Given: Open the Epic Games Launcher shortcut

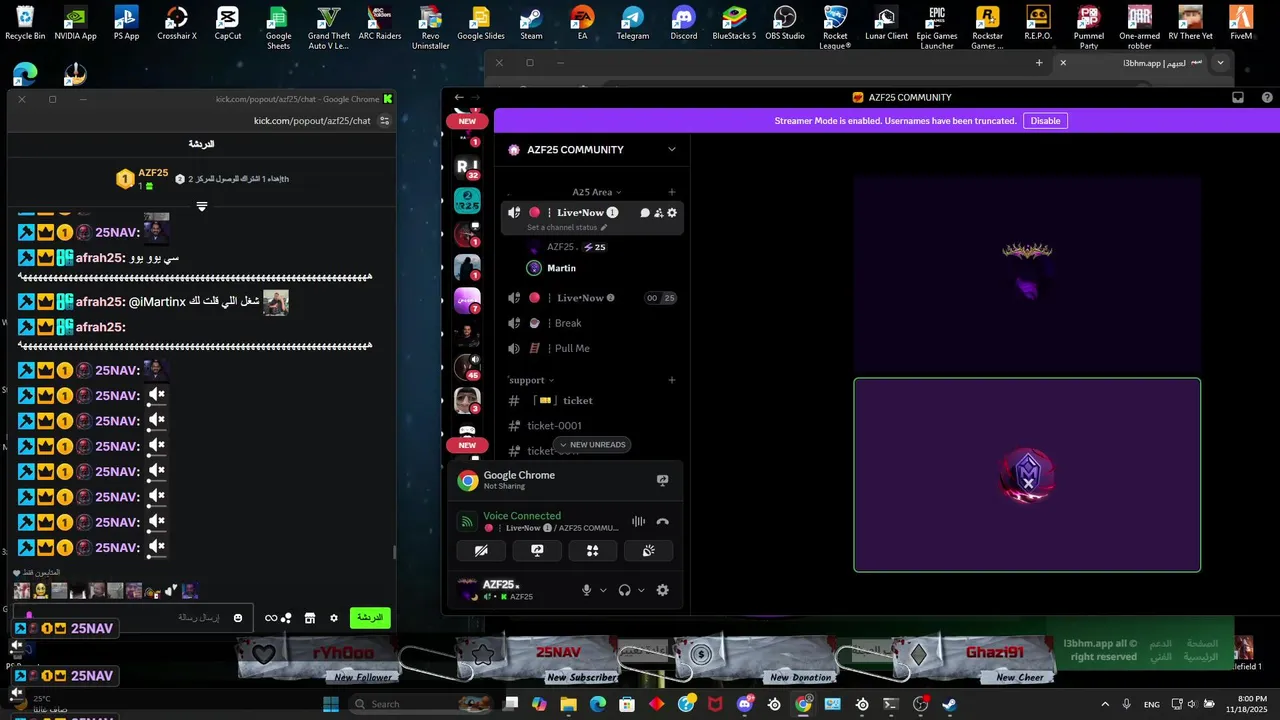Looking at the screenshot, I should click(x=936, y=28).
